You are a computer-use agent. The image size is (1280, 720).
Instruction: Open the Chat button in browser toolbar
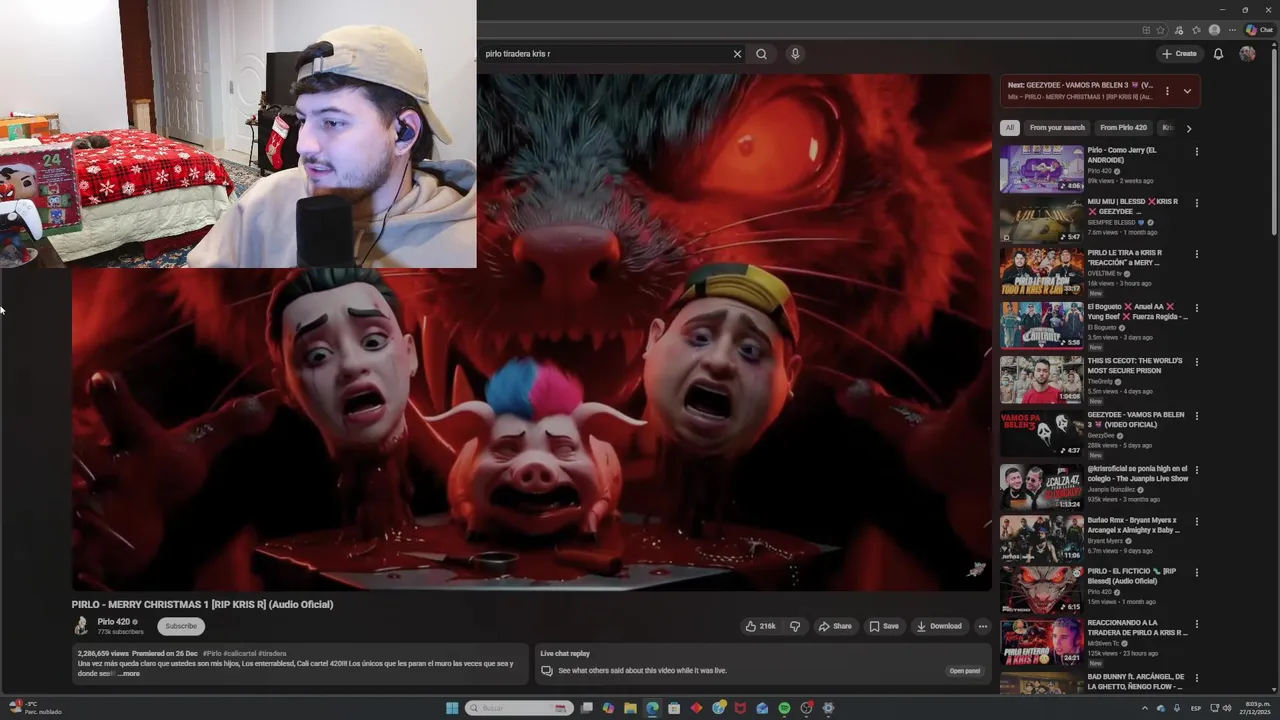coord(1259,30)
